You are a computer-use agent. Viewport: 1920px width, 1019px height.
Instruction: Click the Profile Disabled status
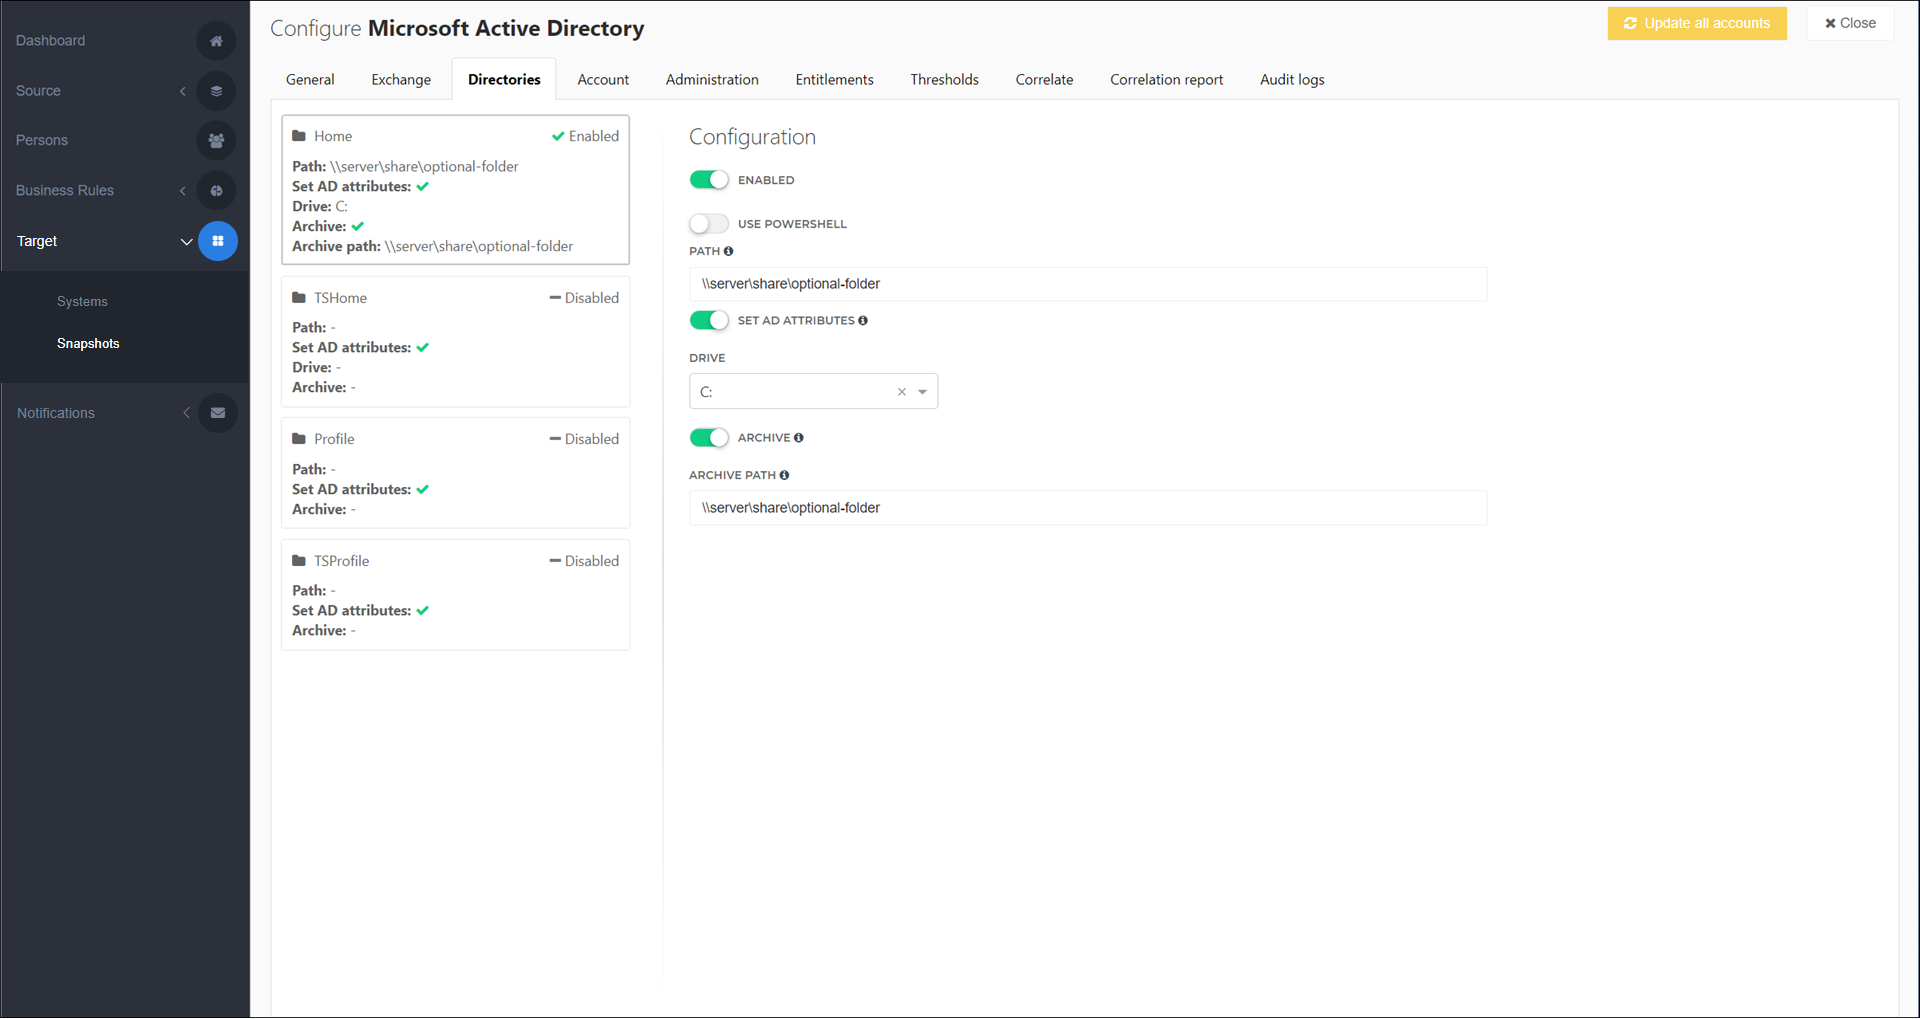coord(584,439)
